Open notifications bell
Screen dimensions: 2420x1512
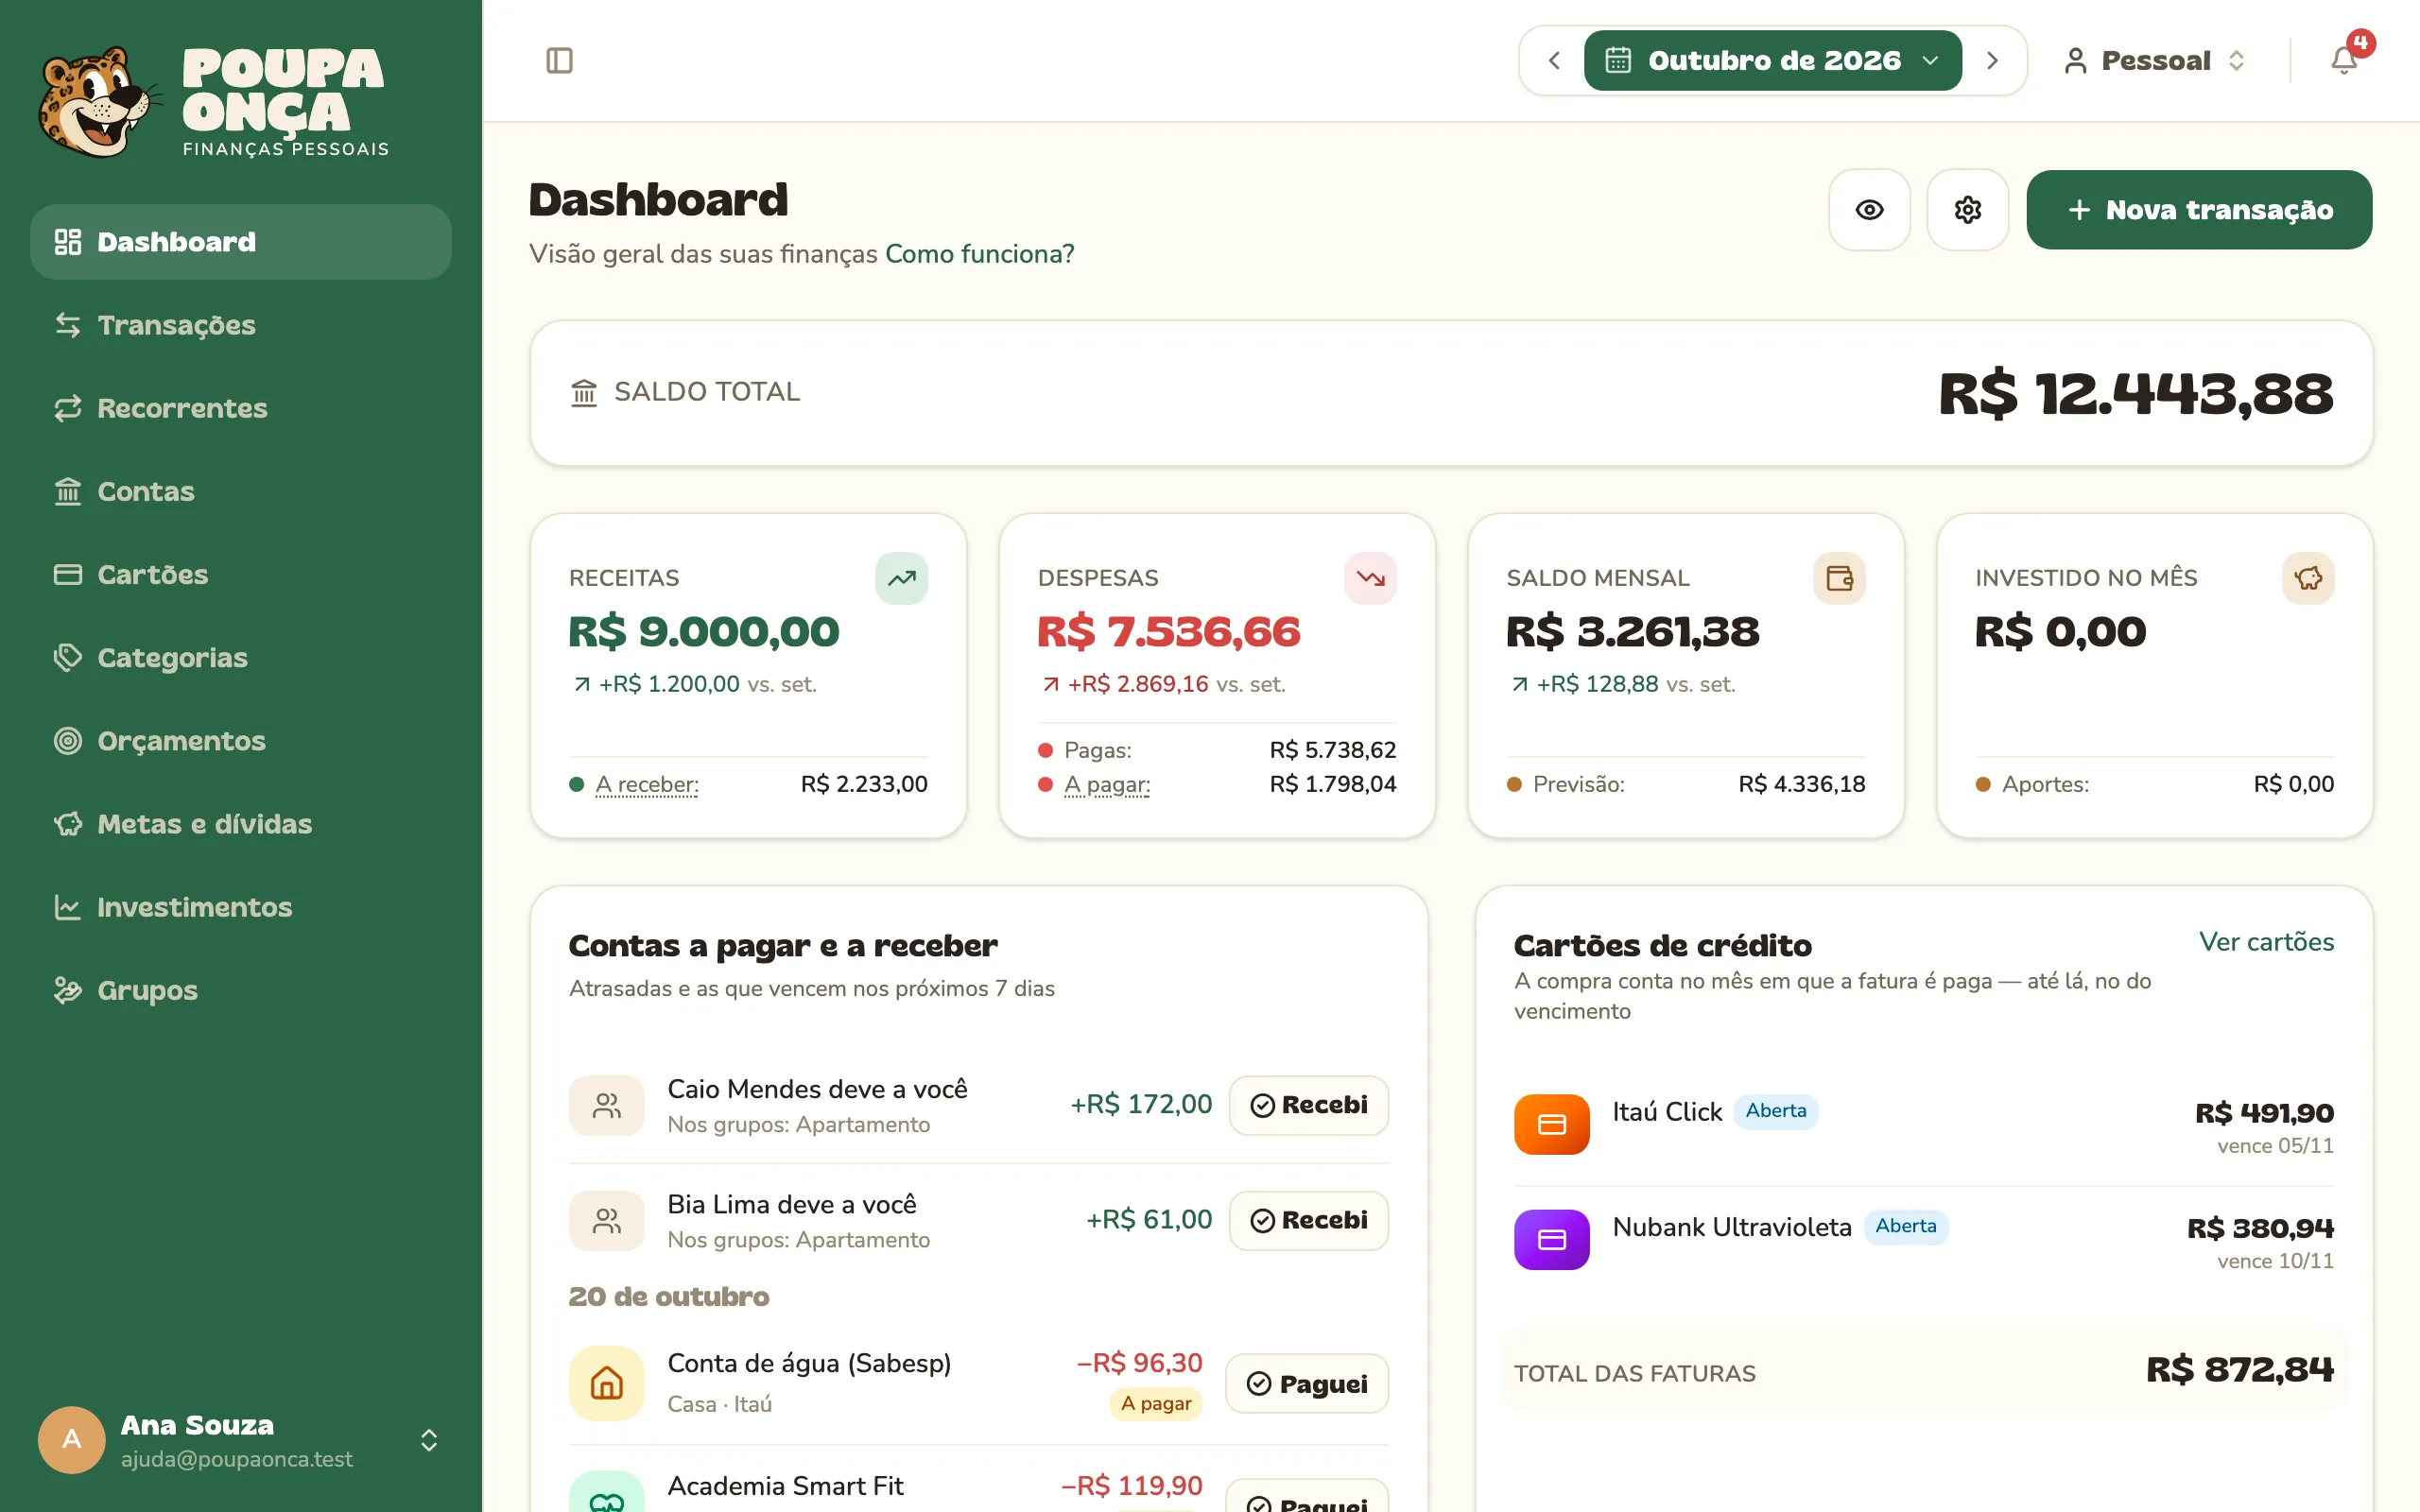(x=2343, y=60)
